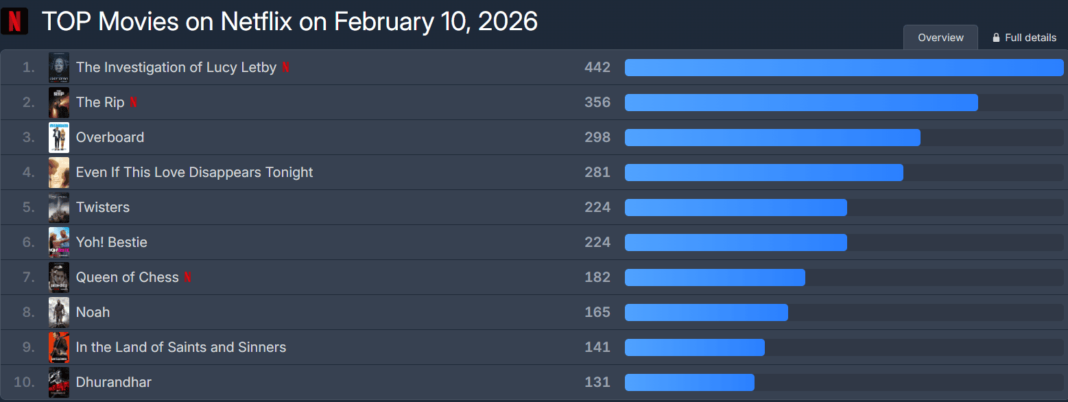Open the Even If This Love Disappears Tonight link

194,172
